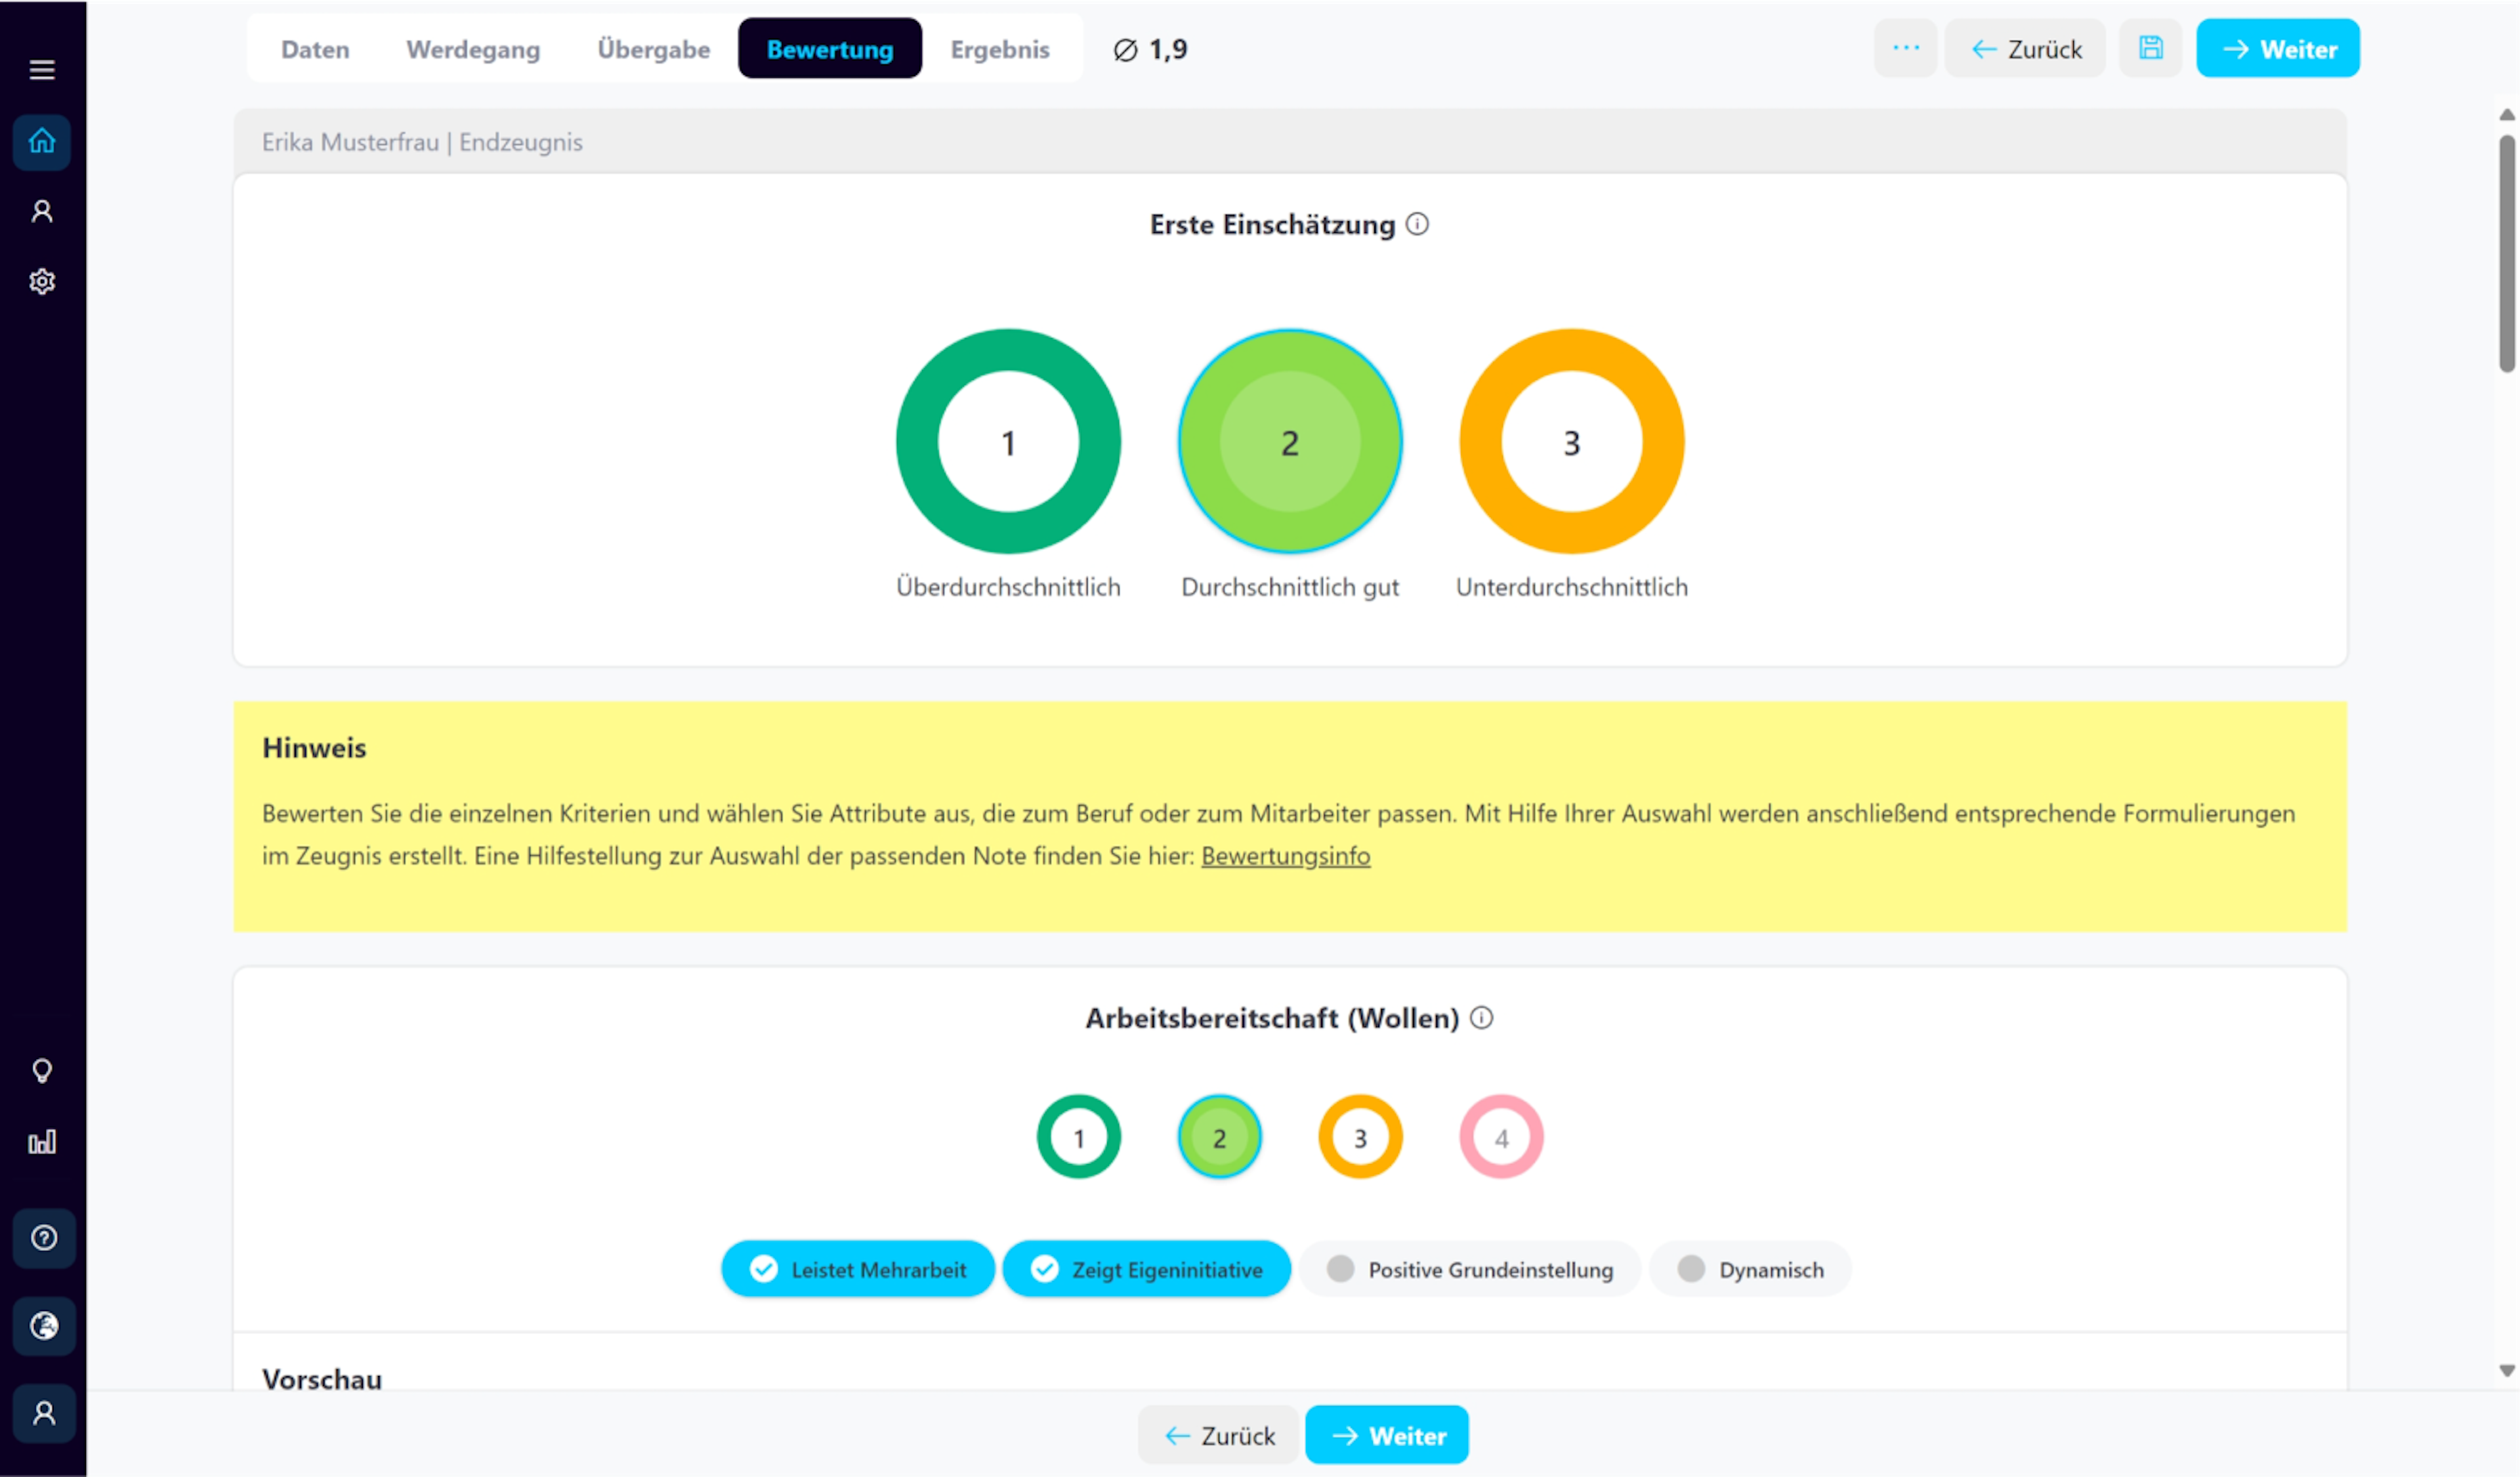The height and width of the screenshot is (1477, 2520).
Task: Enable the Dynamisch attribute
Action: pyautogui.click(x=1749, y=1269)
